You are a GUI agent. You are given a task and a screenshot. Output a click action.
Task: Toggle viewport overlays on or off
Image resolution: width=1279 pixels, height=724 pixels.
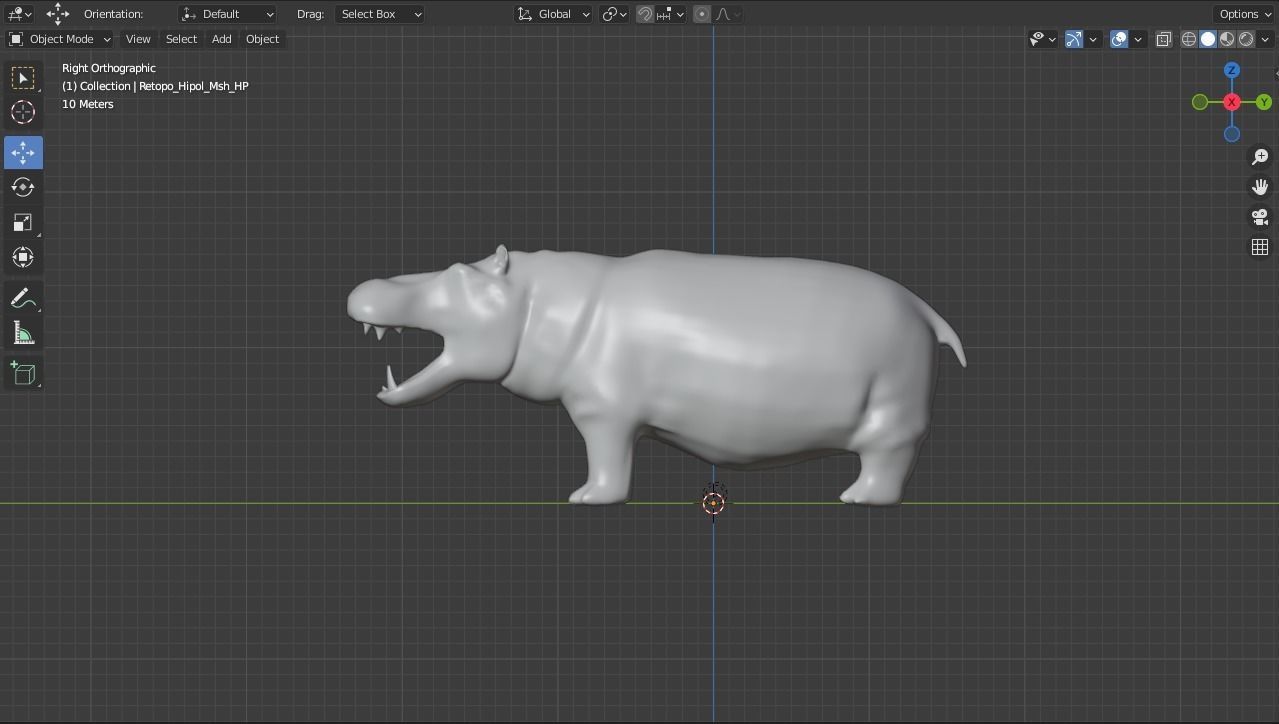coord(1119,39)
